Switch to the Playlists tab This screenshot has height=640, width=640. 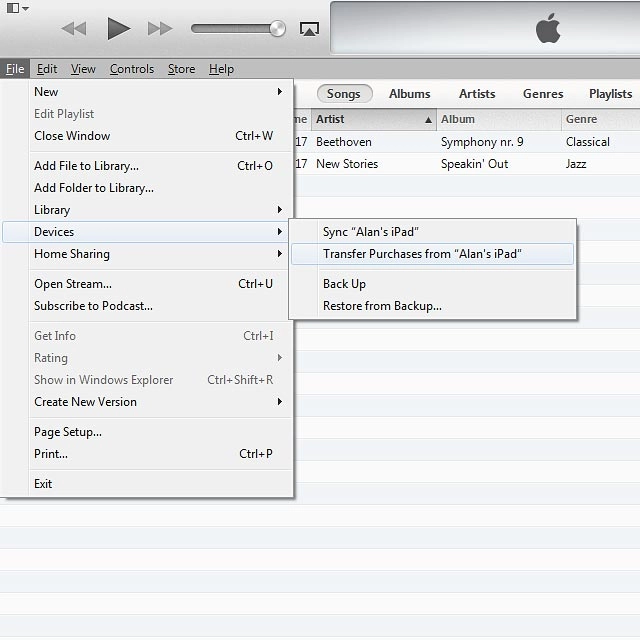pos(610,94)
